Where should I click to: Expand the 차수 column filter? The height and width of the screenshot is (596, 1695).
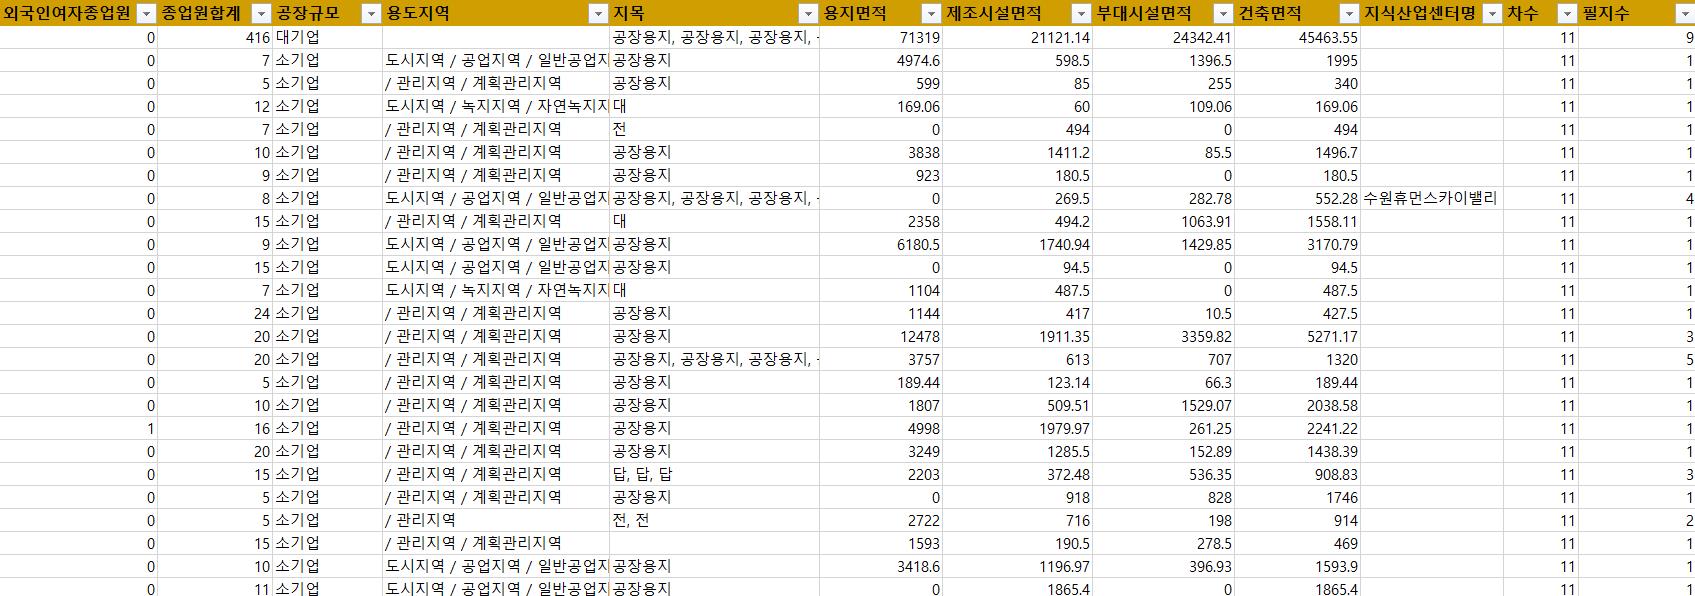click(x=1566, y=13)
